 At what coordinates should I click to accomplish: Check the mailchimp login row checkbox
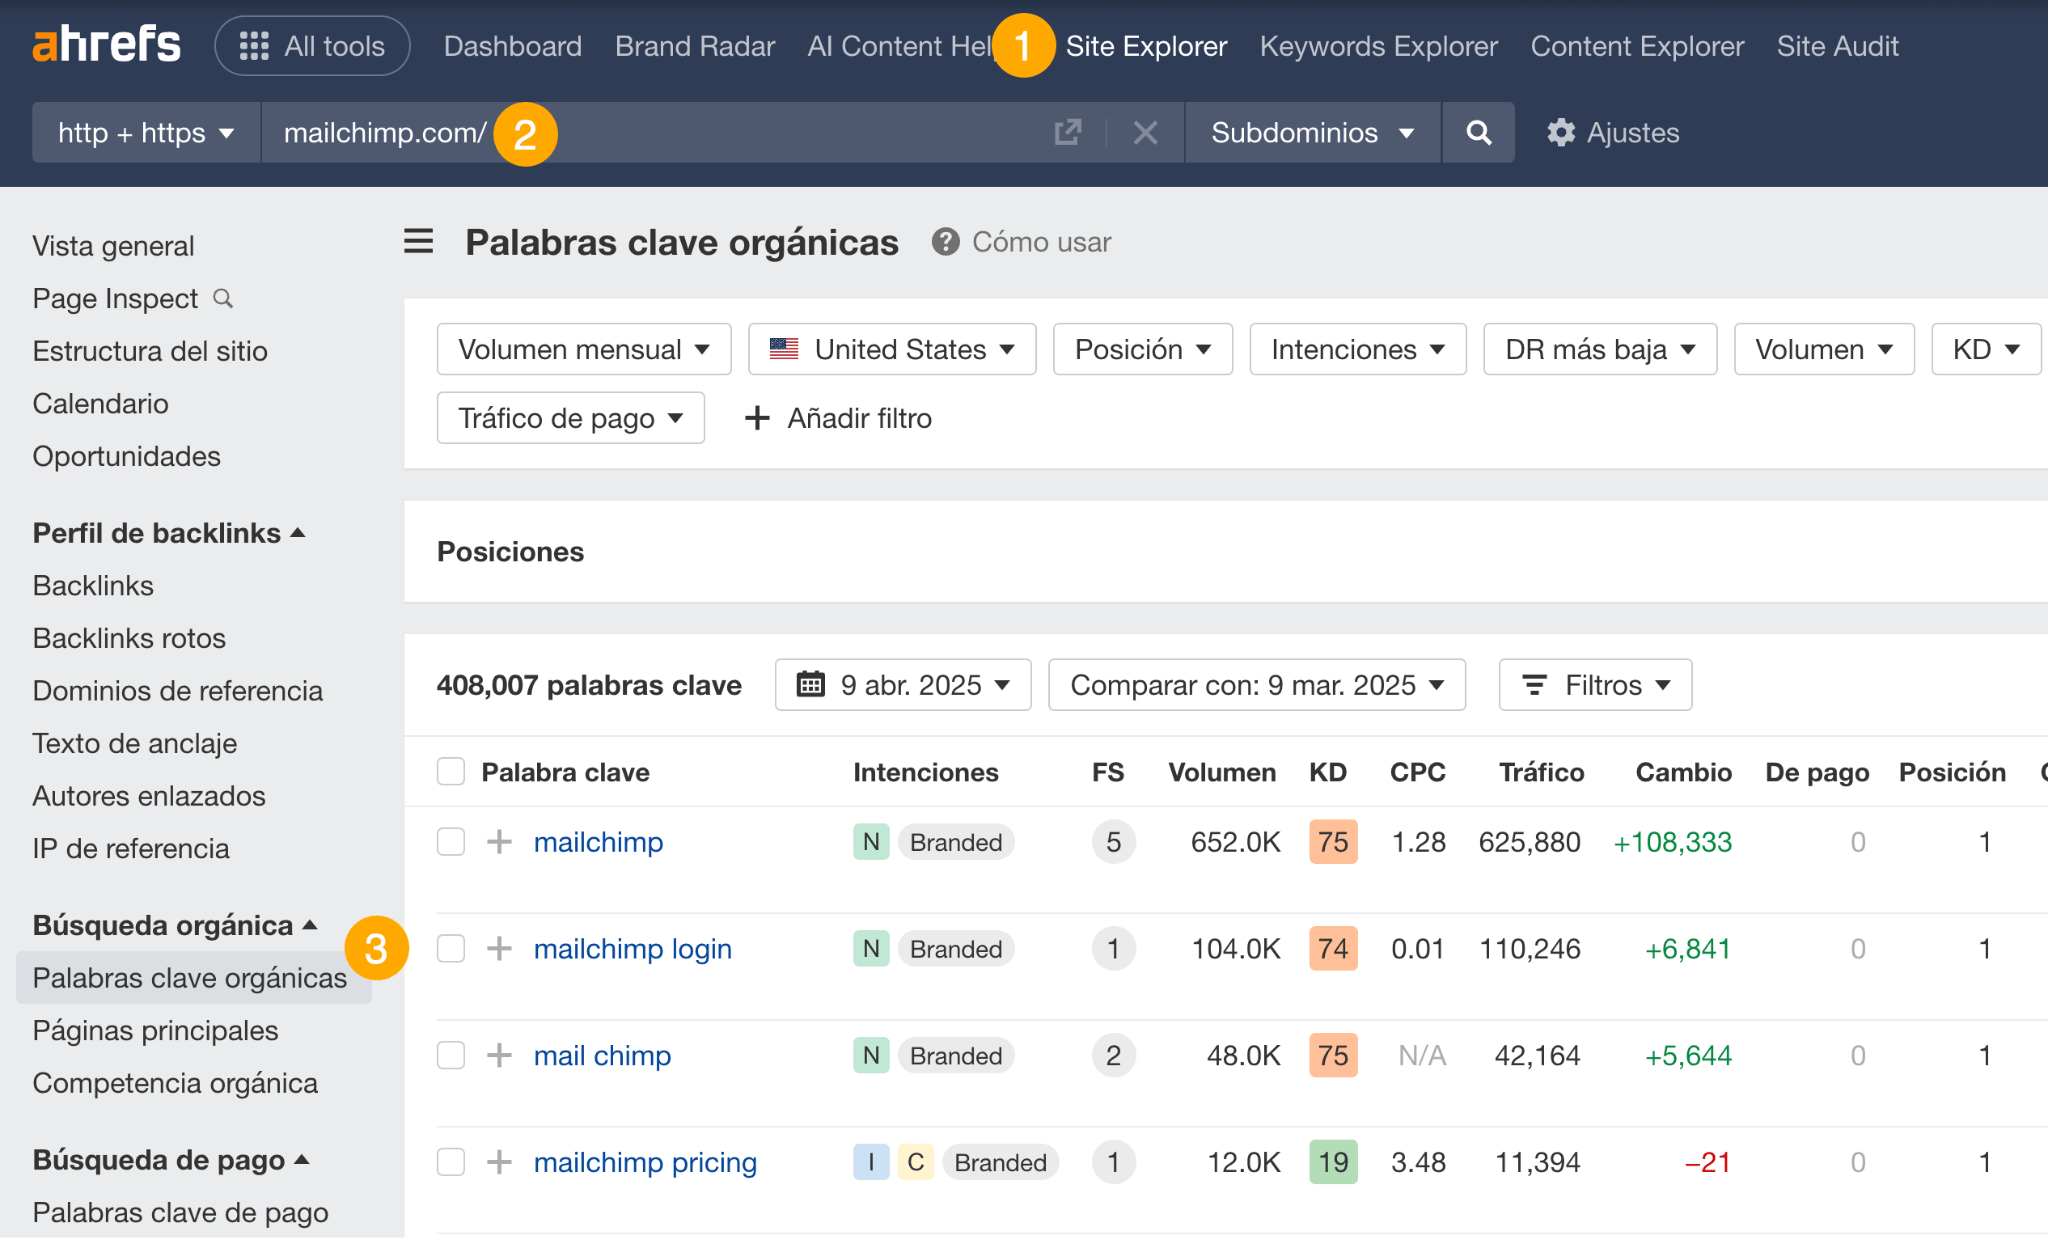[451, 948]
